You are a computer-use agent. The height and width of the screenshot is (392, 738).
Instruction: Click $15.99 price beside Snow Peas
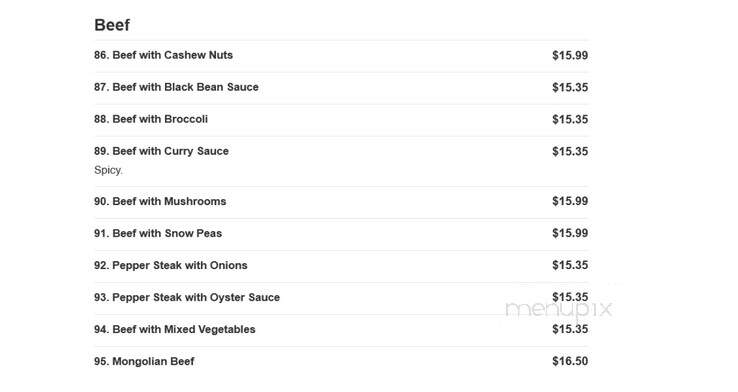(570, 233)
